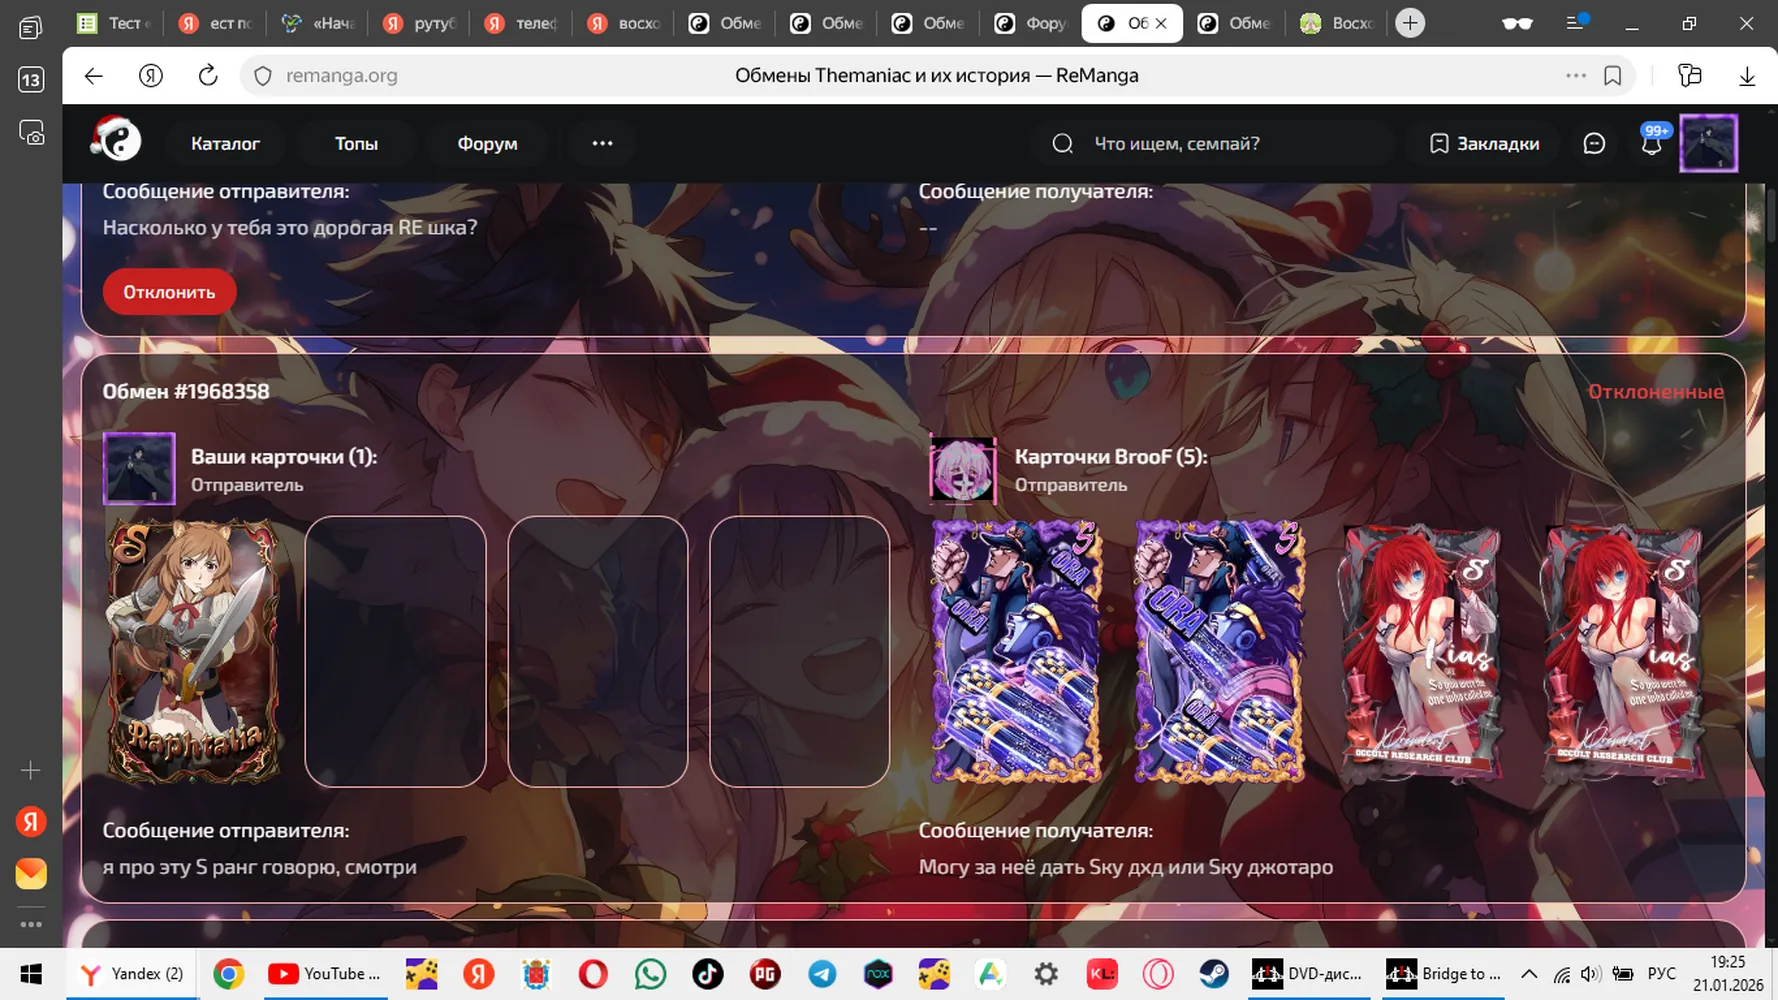The height and width of the screenshot is (1000, 1778).
Task: Open the Yandex home button in toolbar
Action: point(151,76)
